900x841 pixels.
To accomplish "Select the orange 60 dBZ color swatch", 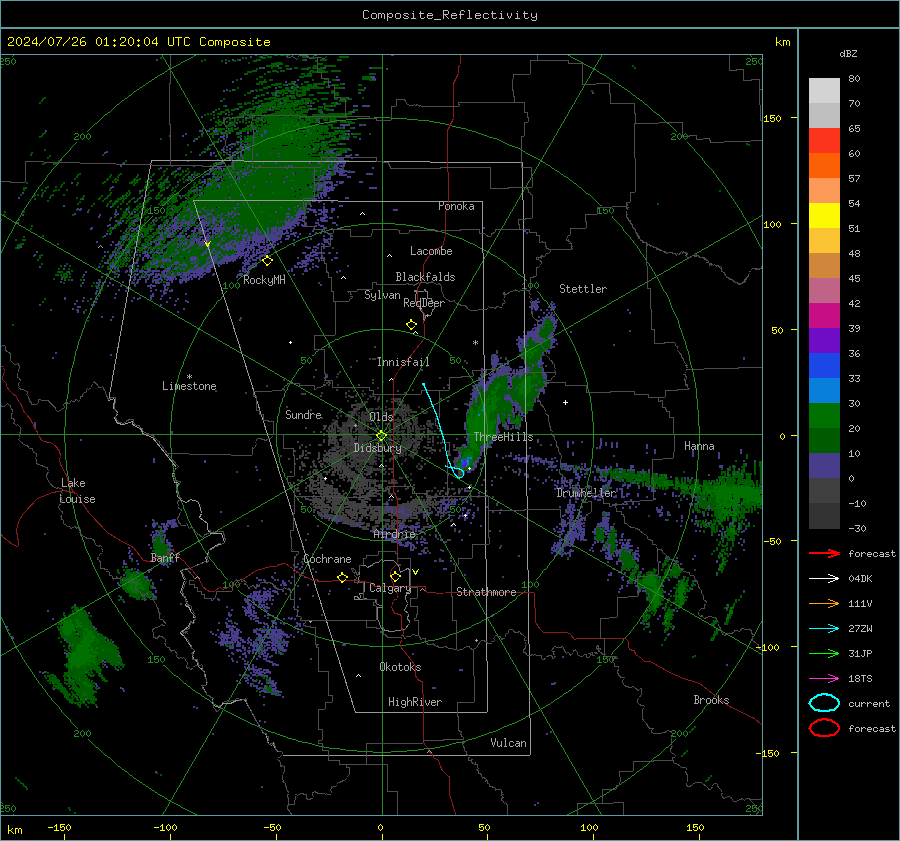I will point(824,165).
